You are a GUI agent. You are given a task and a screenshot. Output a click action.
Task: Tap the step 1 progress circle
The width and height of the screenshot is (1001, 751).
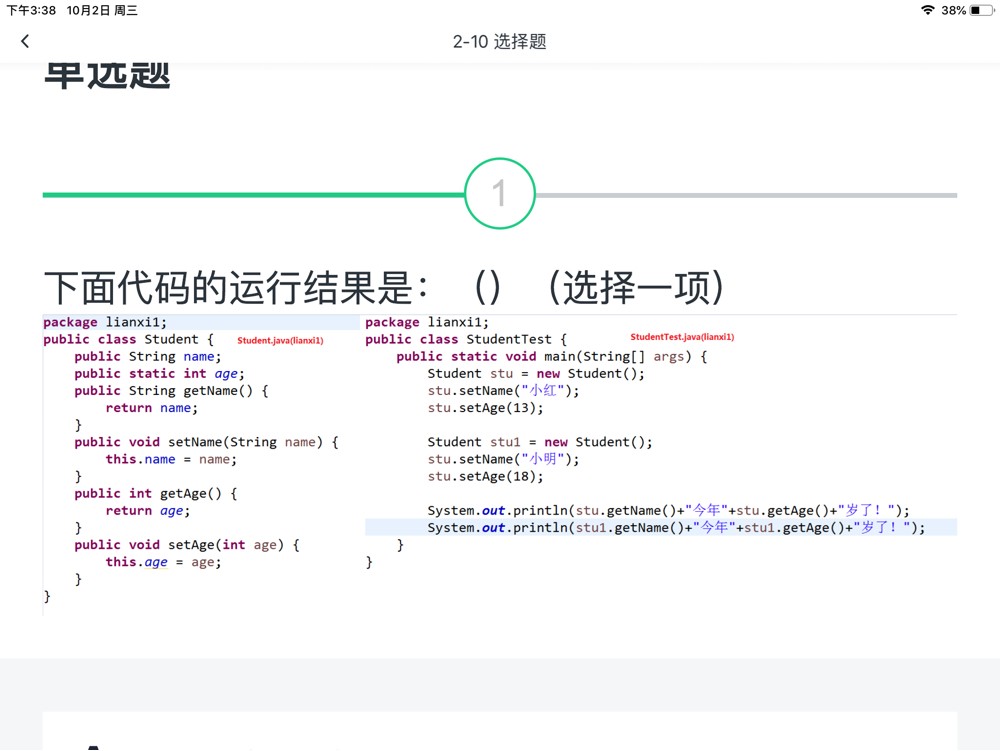pyautogui.click(x=499, y=193)
